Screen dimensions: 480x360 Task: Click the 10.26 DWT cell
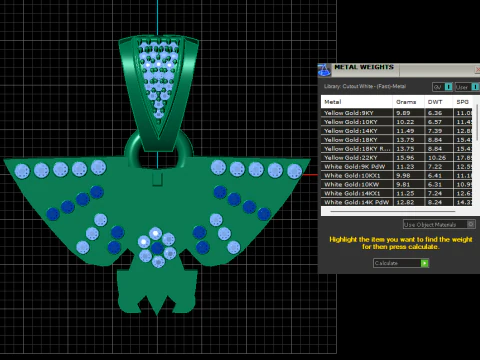pyautogui.click(x=439, y=158)
